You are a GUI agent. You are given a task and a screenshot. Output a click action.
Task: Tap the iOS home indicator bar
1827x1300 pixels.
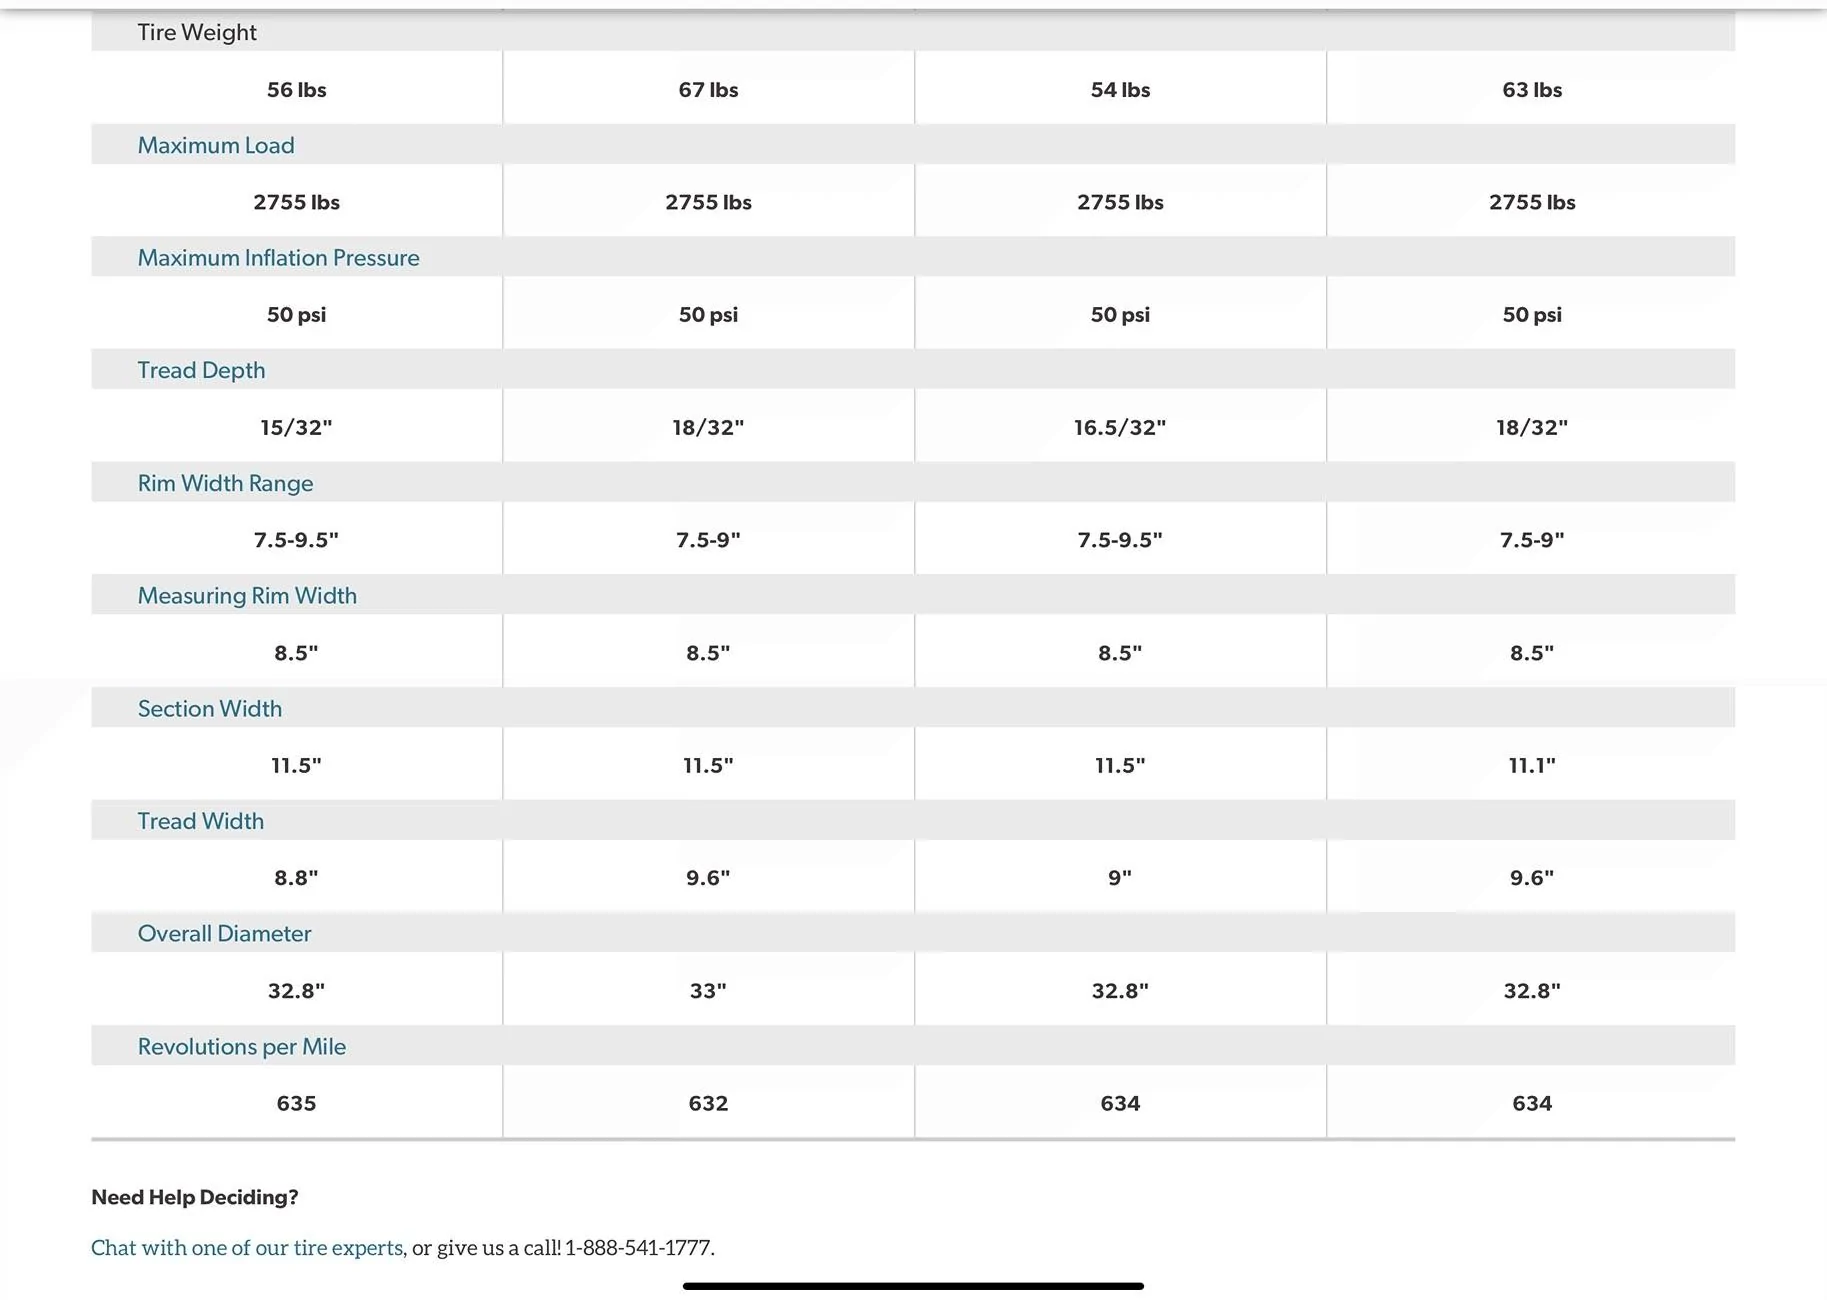pos(913,1286)
